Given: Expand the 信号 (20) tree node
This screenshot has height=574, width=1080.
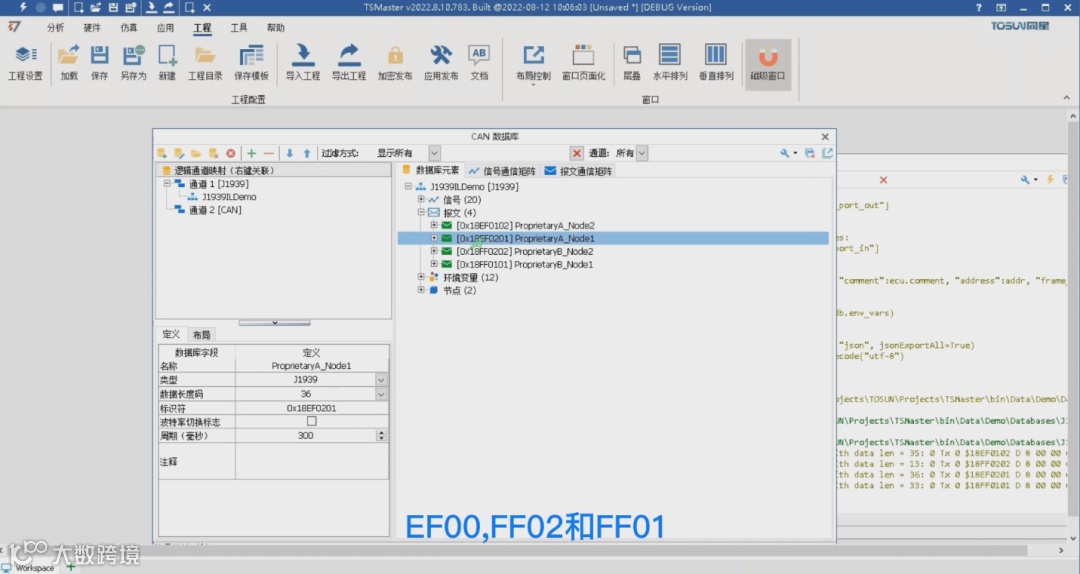Looking at the screenshot, I should [421, 199].
